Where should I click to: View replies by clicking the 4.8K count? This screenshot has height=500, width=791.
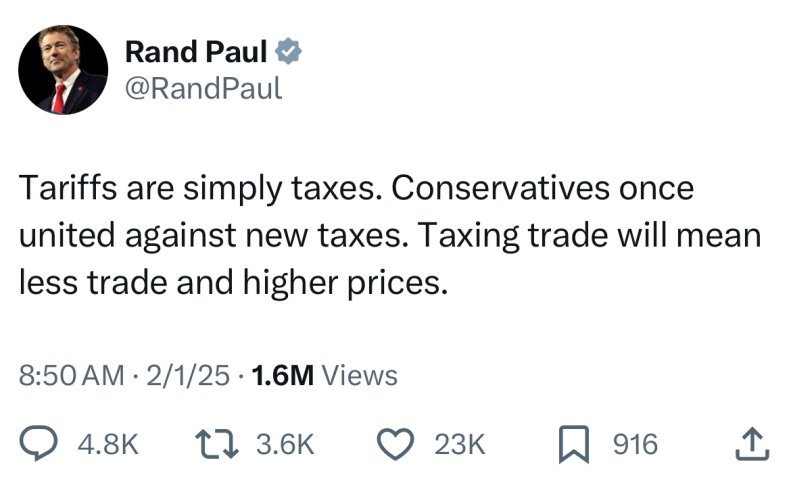108,445
